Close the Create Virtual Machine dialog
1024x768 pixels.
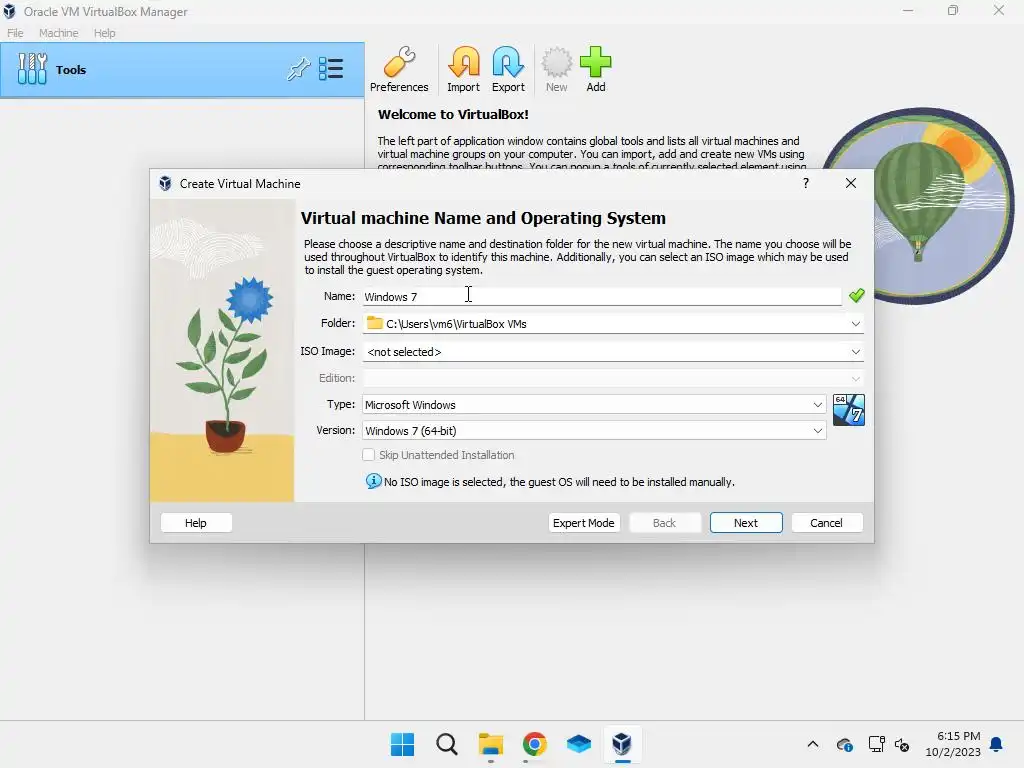(x=850, y=184)
